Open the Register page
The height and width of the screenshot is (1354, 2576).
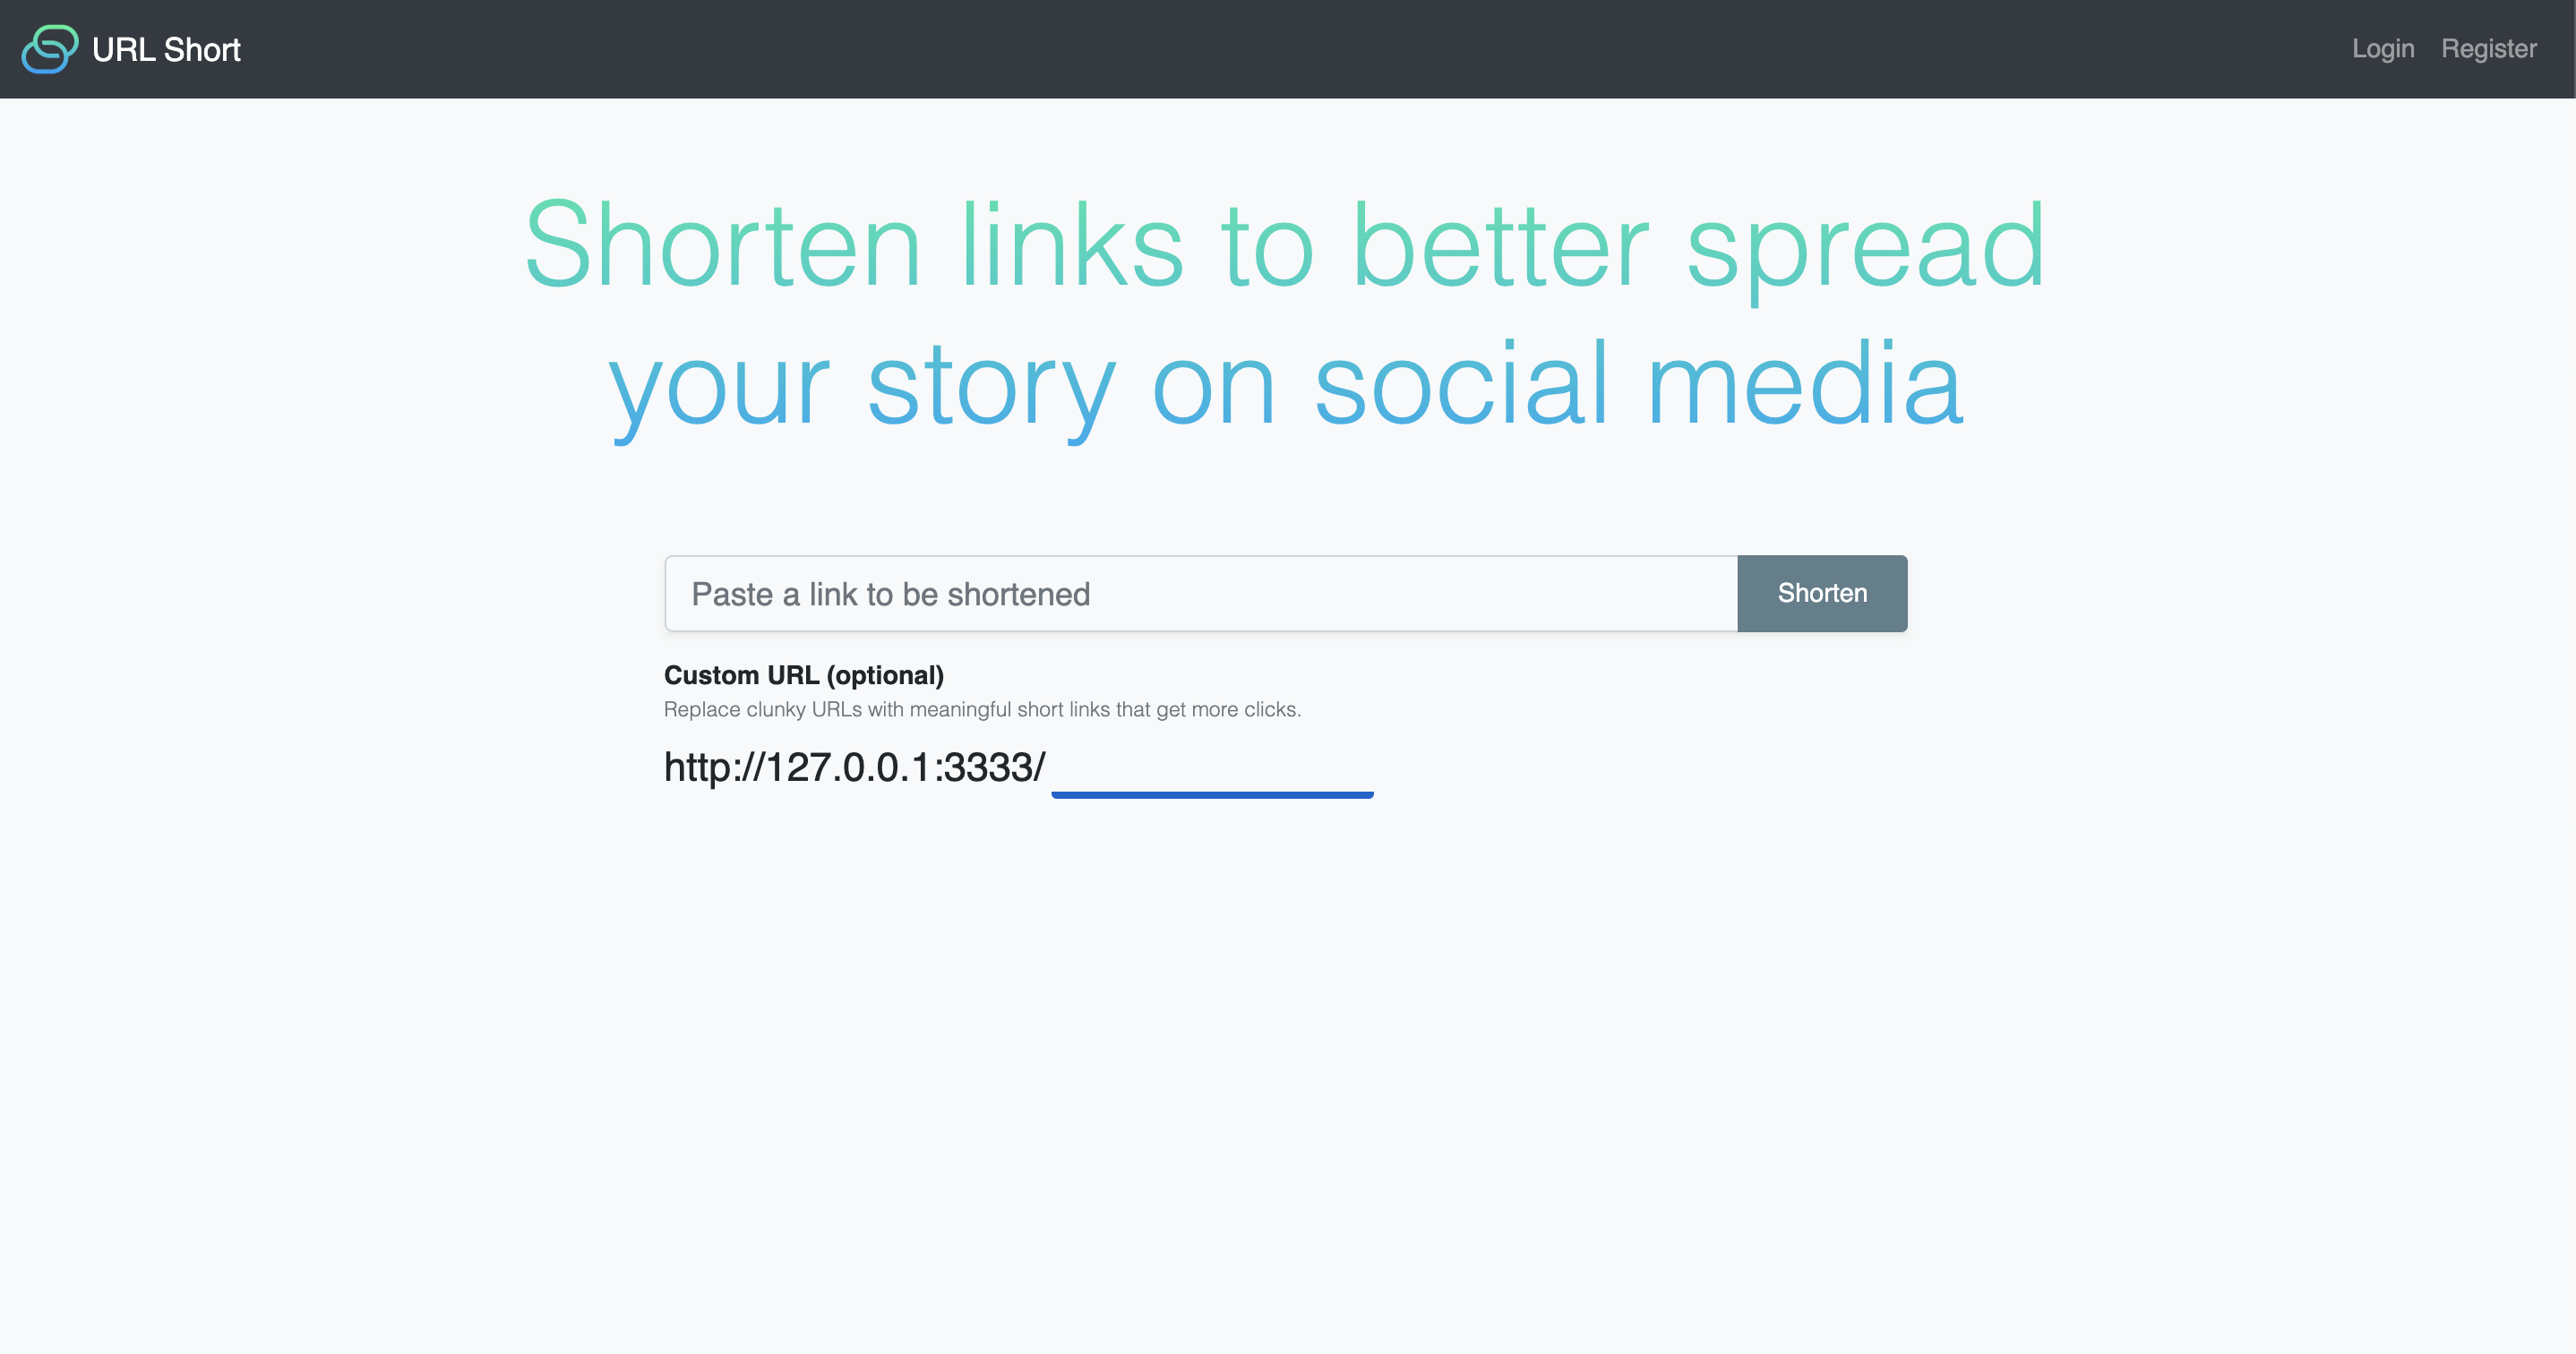click(2488, 48)
